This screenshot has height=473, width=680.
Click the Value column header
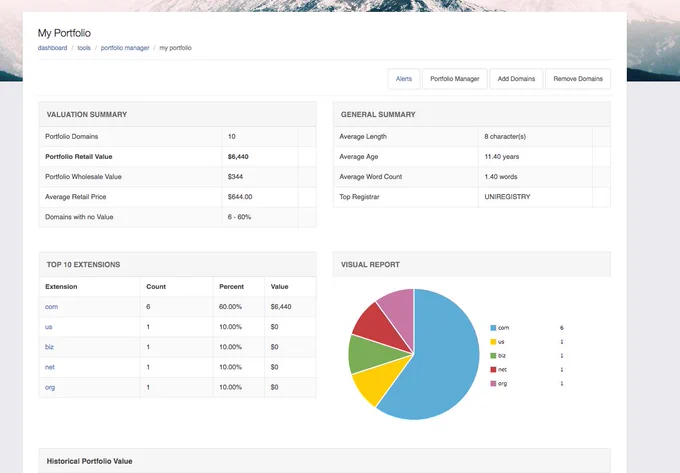(279, 287)
